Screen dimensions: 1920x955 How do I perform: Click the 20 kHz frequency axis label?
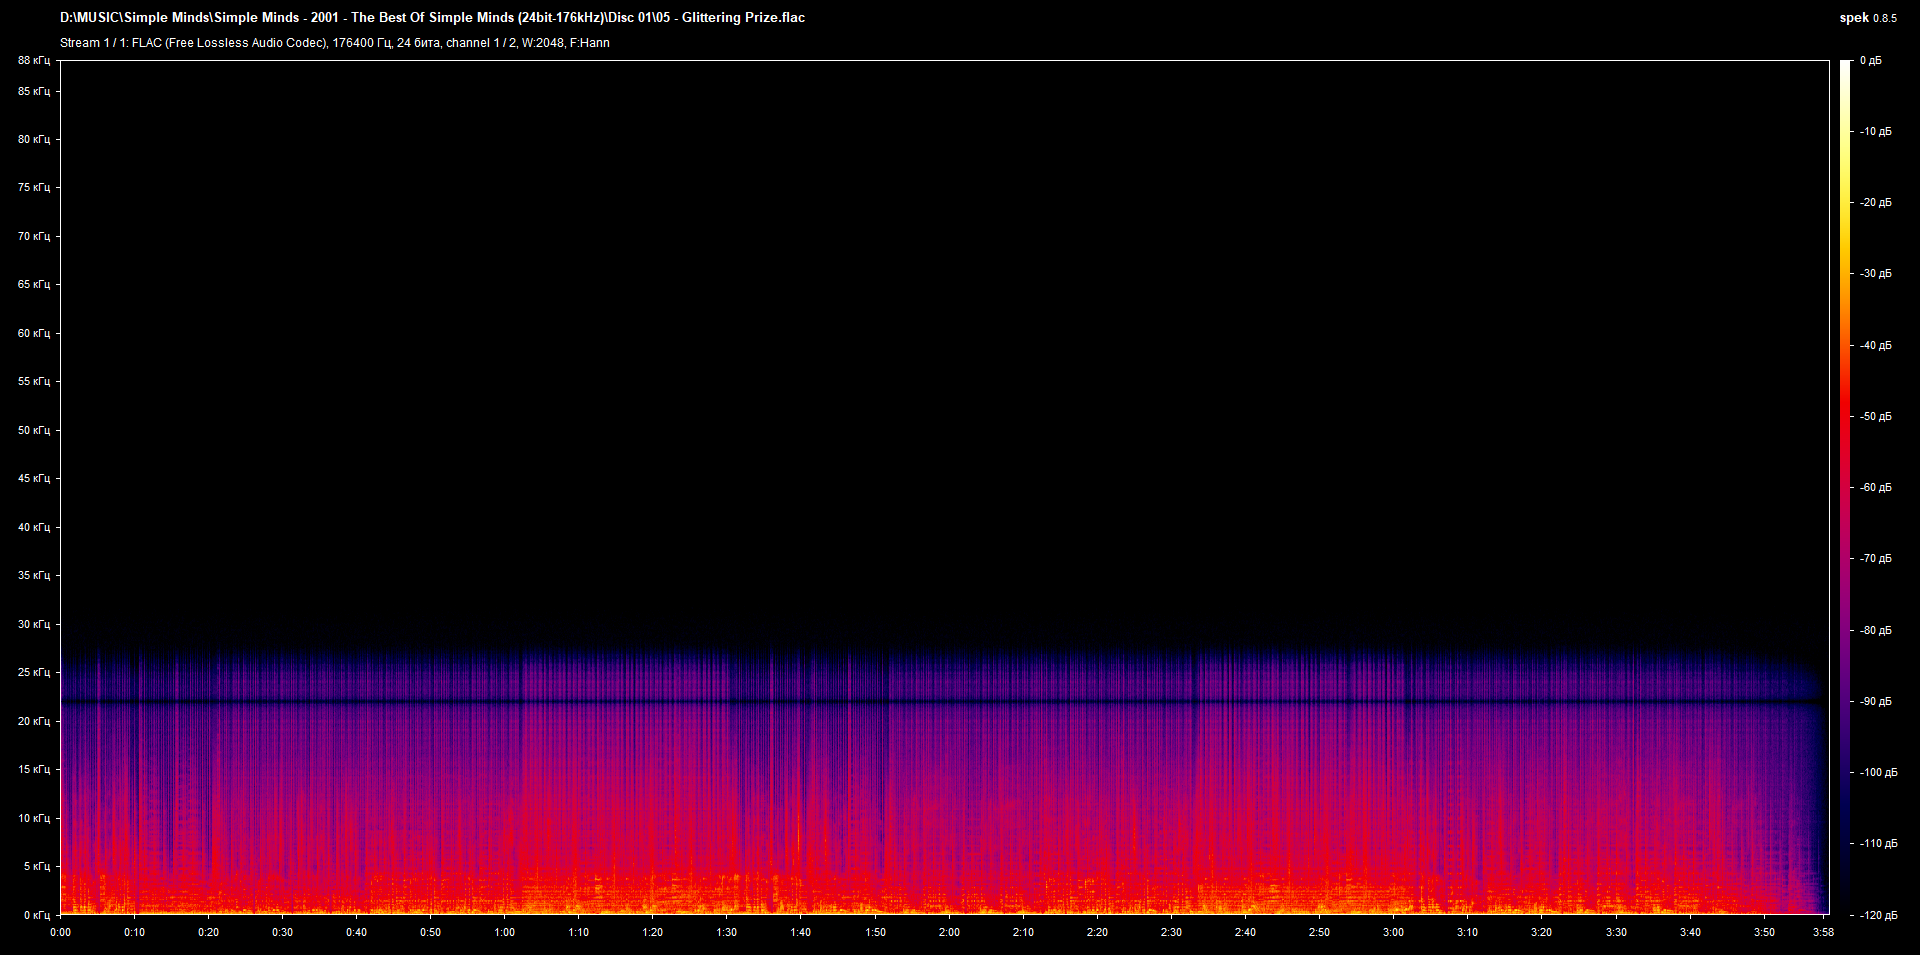point(33,721)
